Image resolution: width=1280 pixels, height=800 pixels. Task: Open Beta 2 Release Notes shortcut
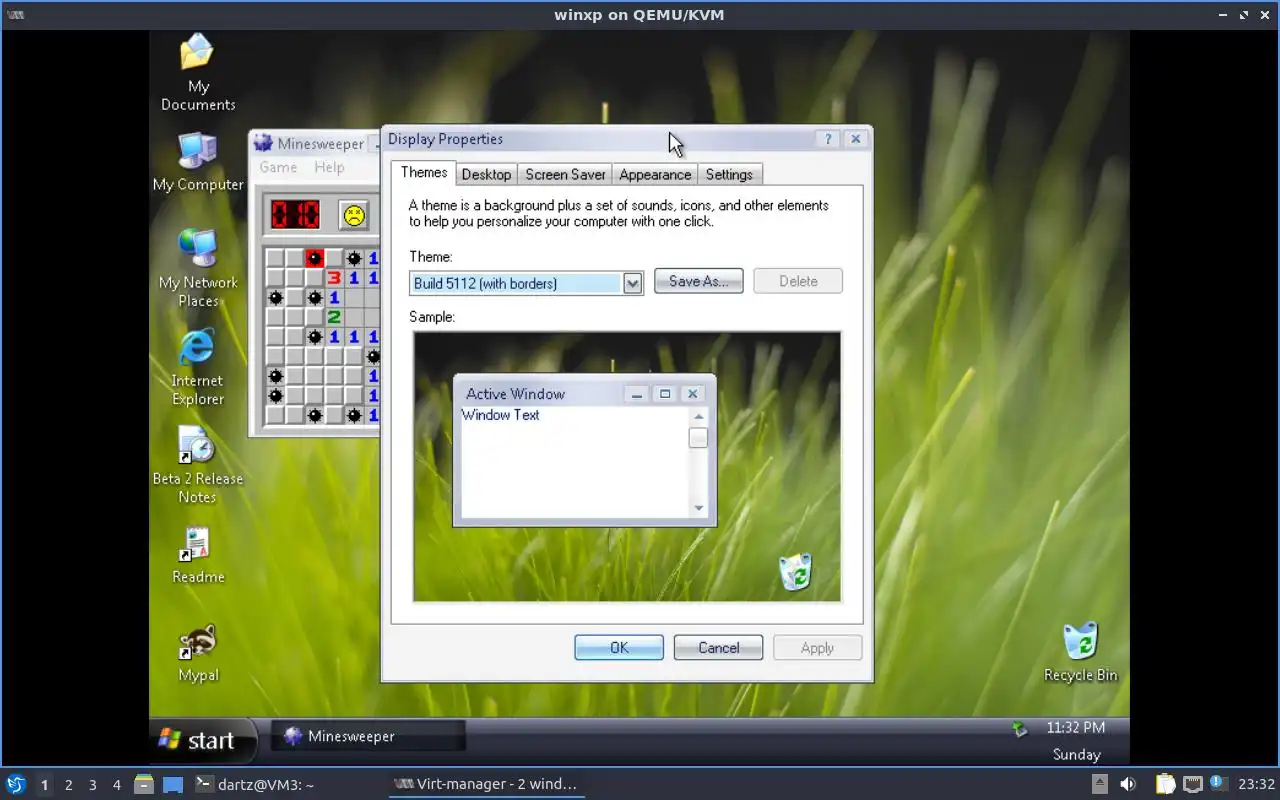197,465
